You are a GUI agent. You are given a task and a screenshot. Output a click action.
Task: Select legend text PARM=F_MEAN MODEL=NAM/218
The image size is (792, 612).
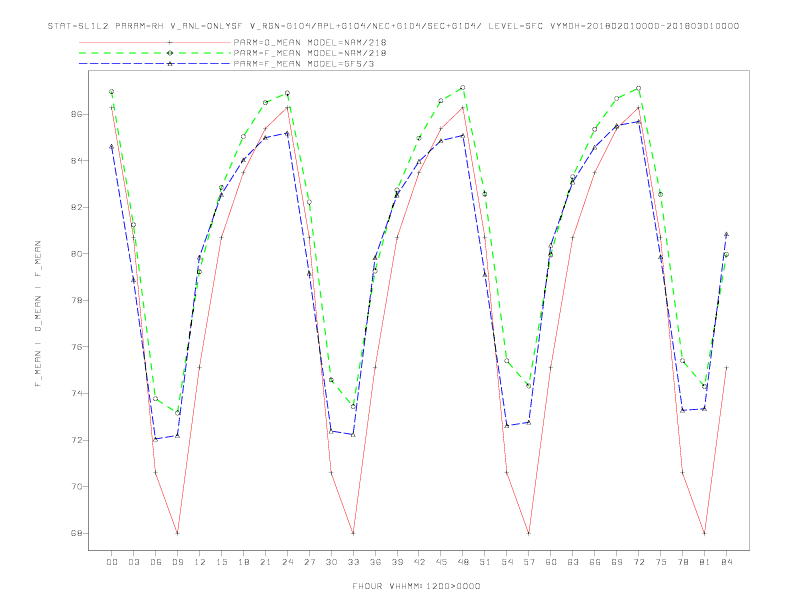(310, 53)
